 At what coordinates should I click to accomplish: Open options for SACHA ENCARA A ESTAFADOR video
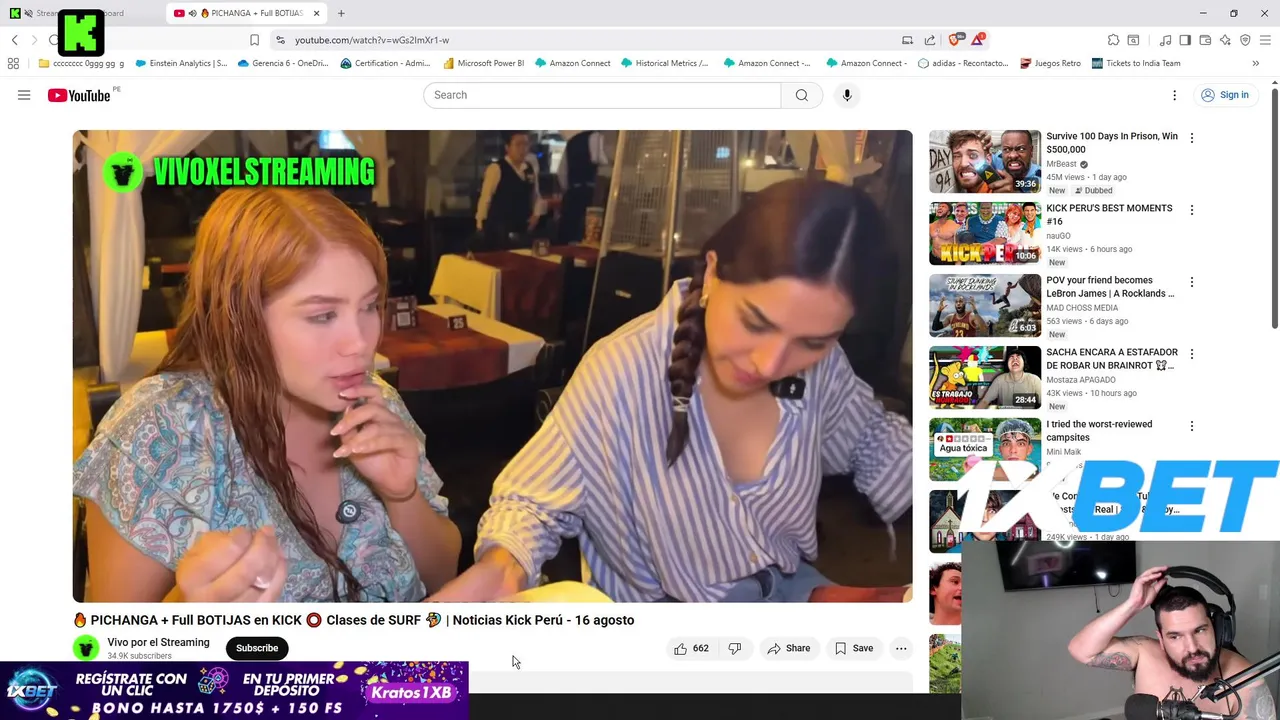pos(1191,354)
